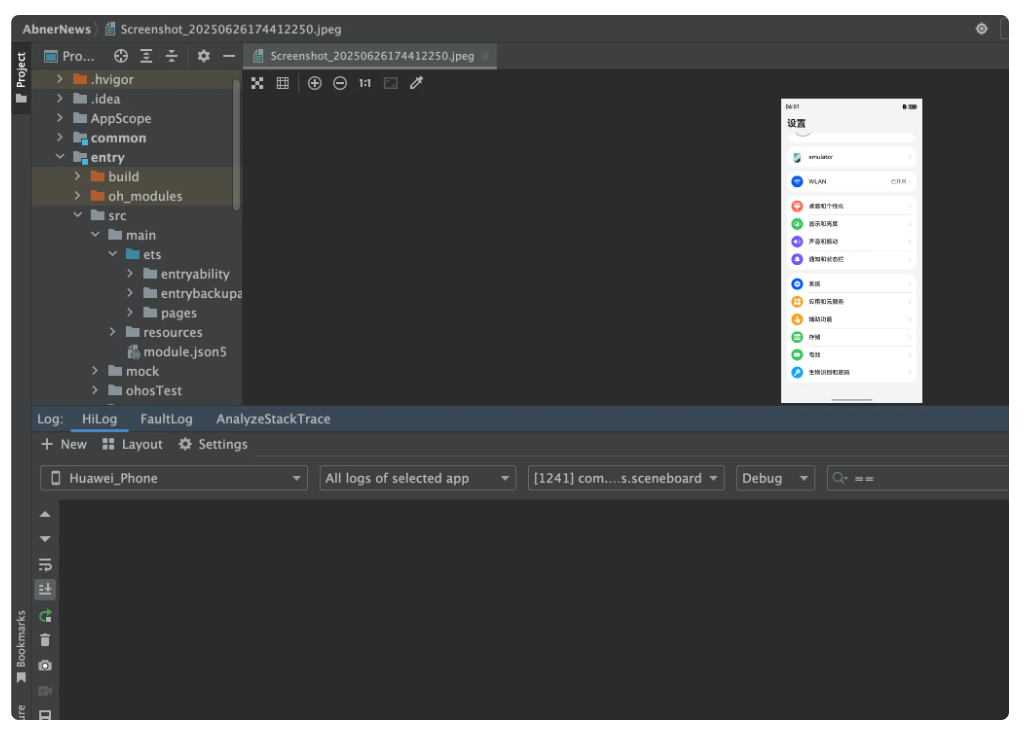1026x736 pixels.
Task: Toggle soft-wrap in log panel
Action: pos(45,564)
